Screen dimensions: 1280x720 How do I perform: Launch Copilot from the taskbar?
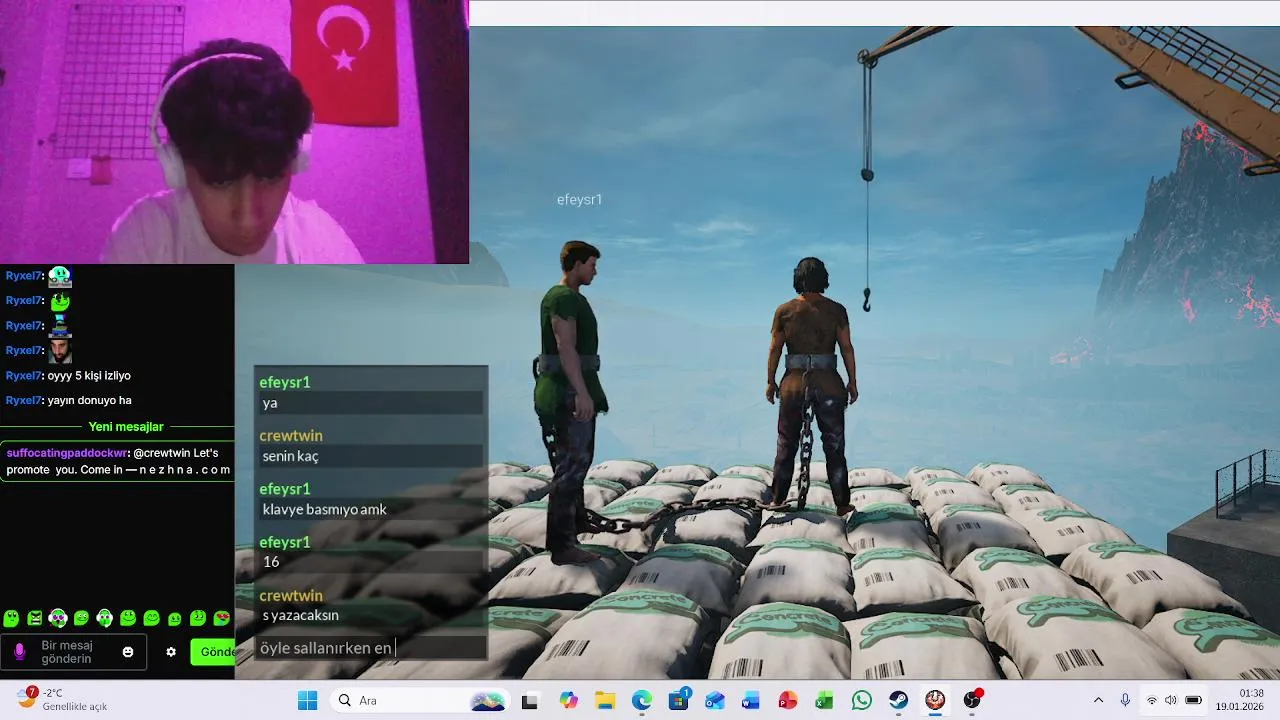pos(568,700)
